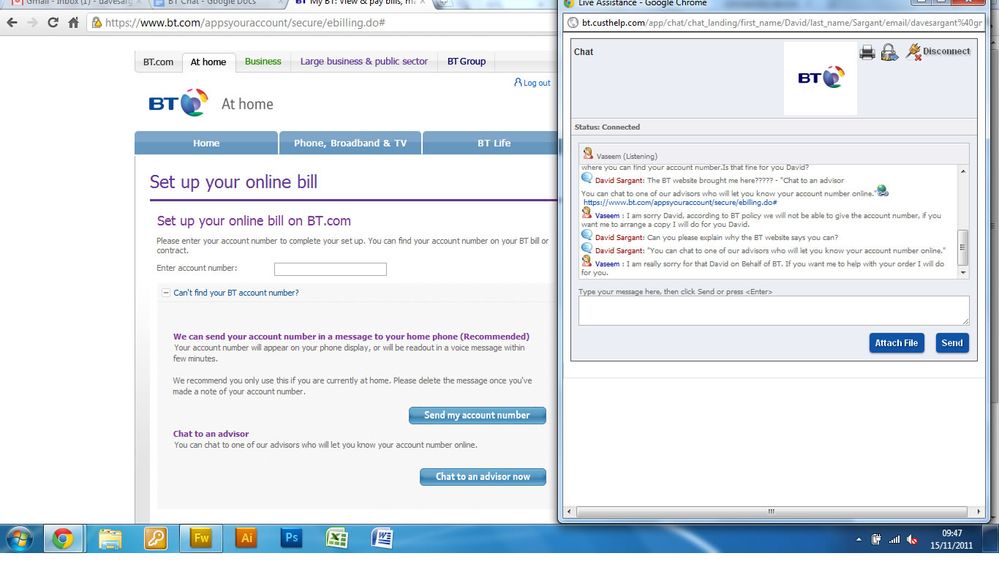Viewport: 999px width, 562px height.
Task: Click the chat window address bar
Action: (x=773, y=23)
